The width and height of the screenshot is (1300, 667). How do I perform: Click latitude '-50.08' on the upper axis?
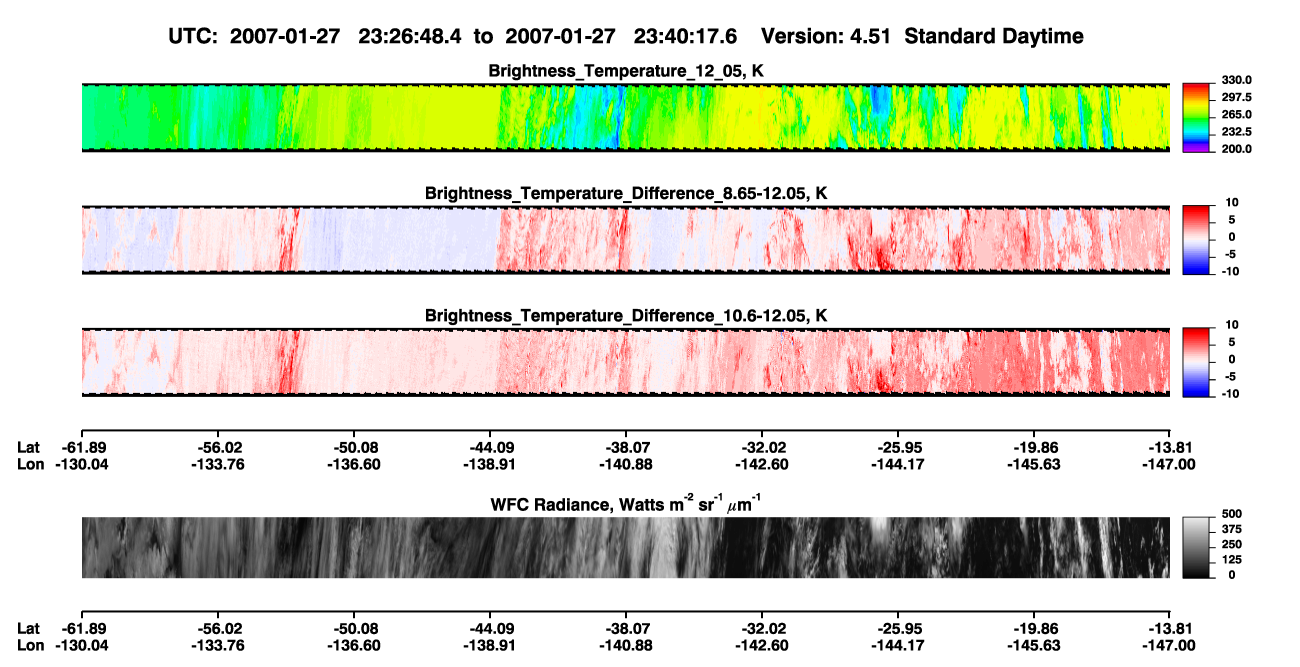coord(353,447)
